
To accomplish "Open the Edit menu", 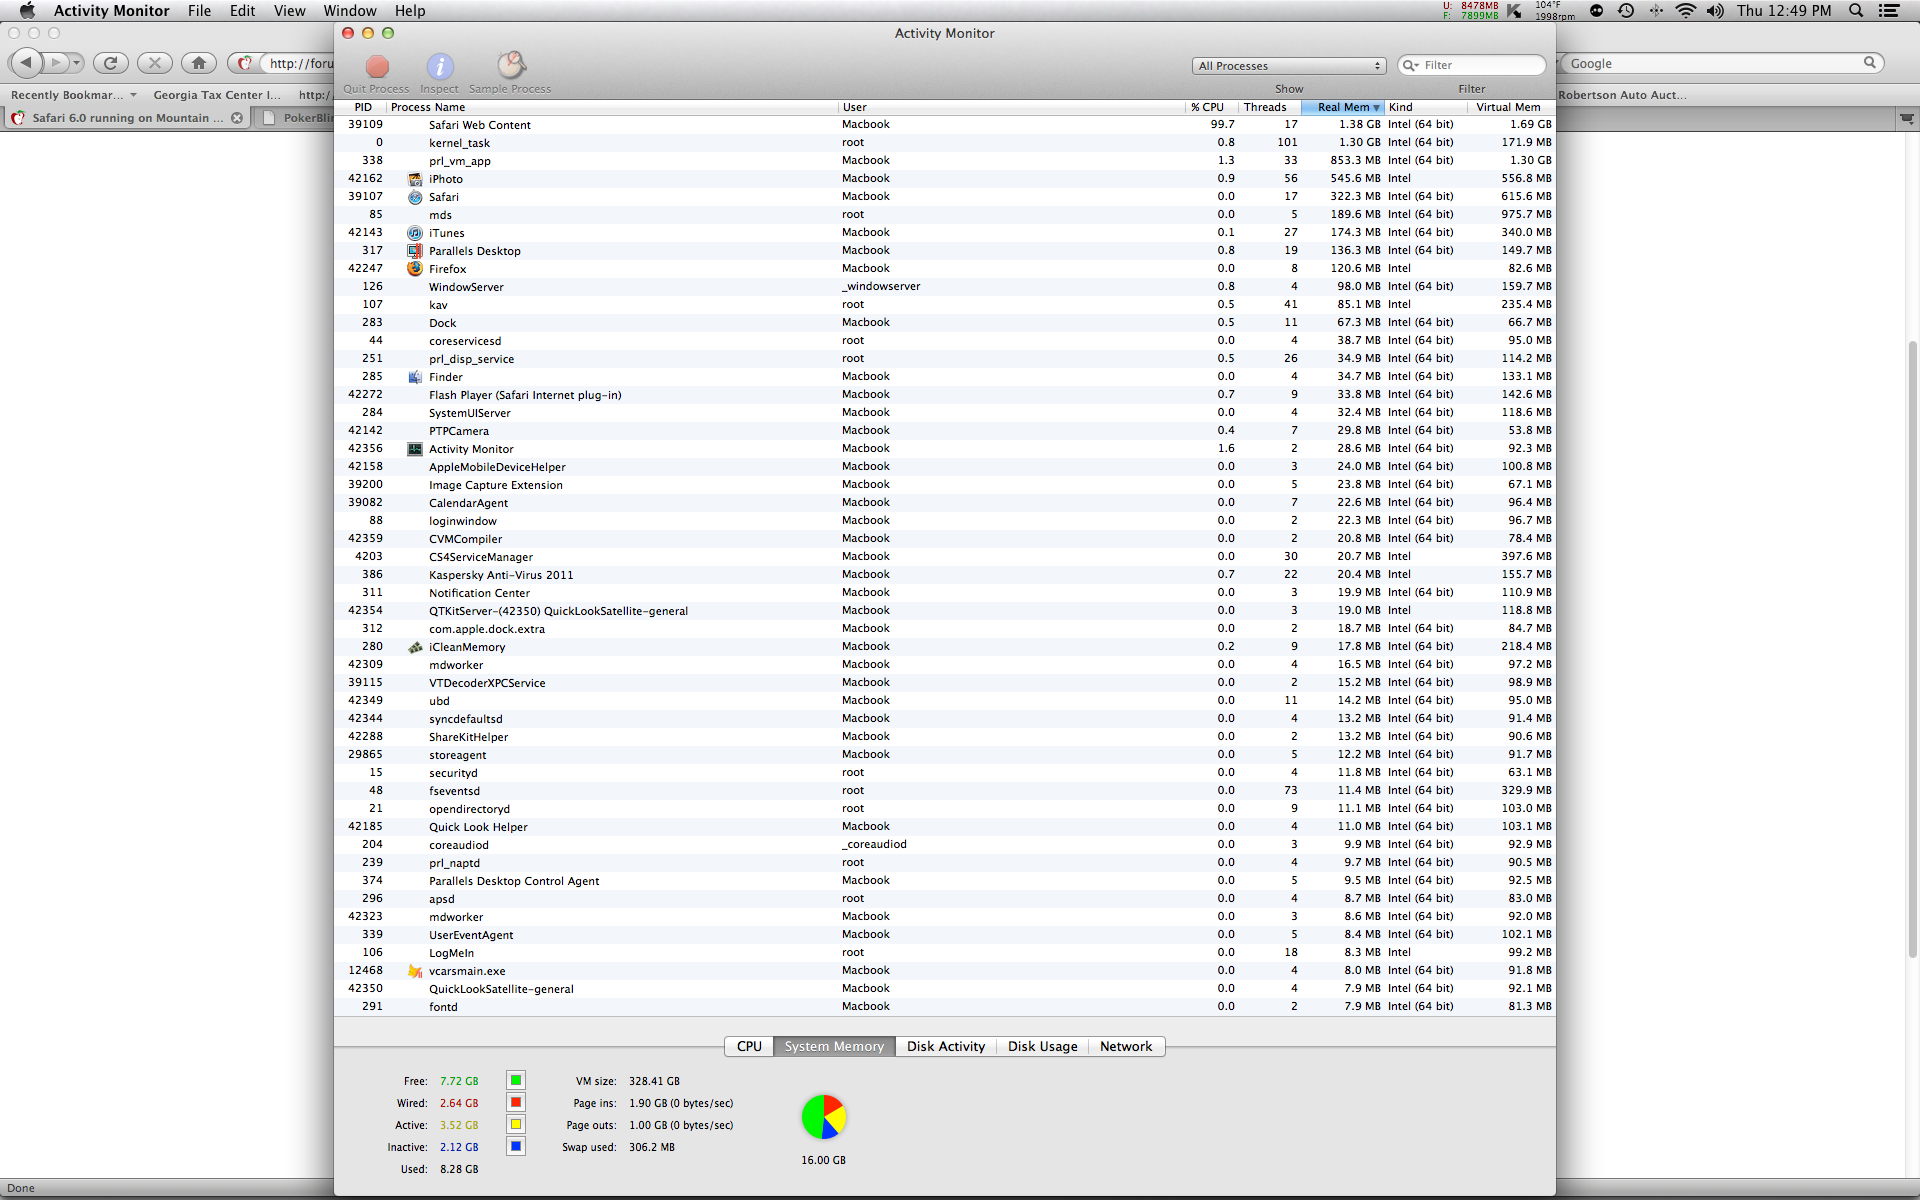I will point(242,11).
